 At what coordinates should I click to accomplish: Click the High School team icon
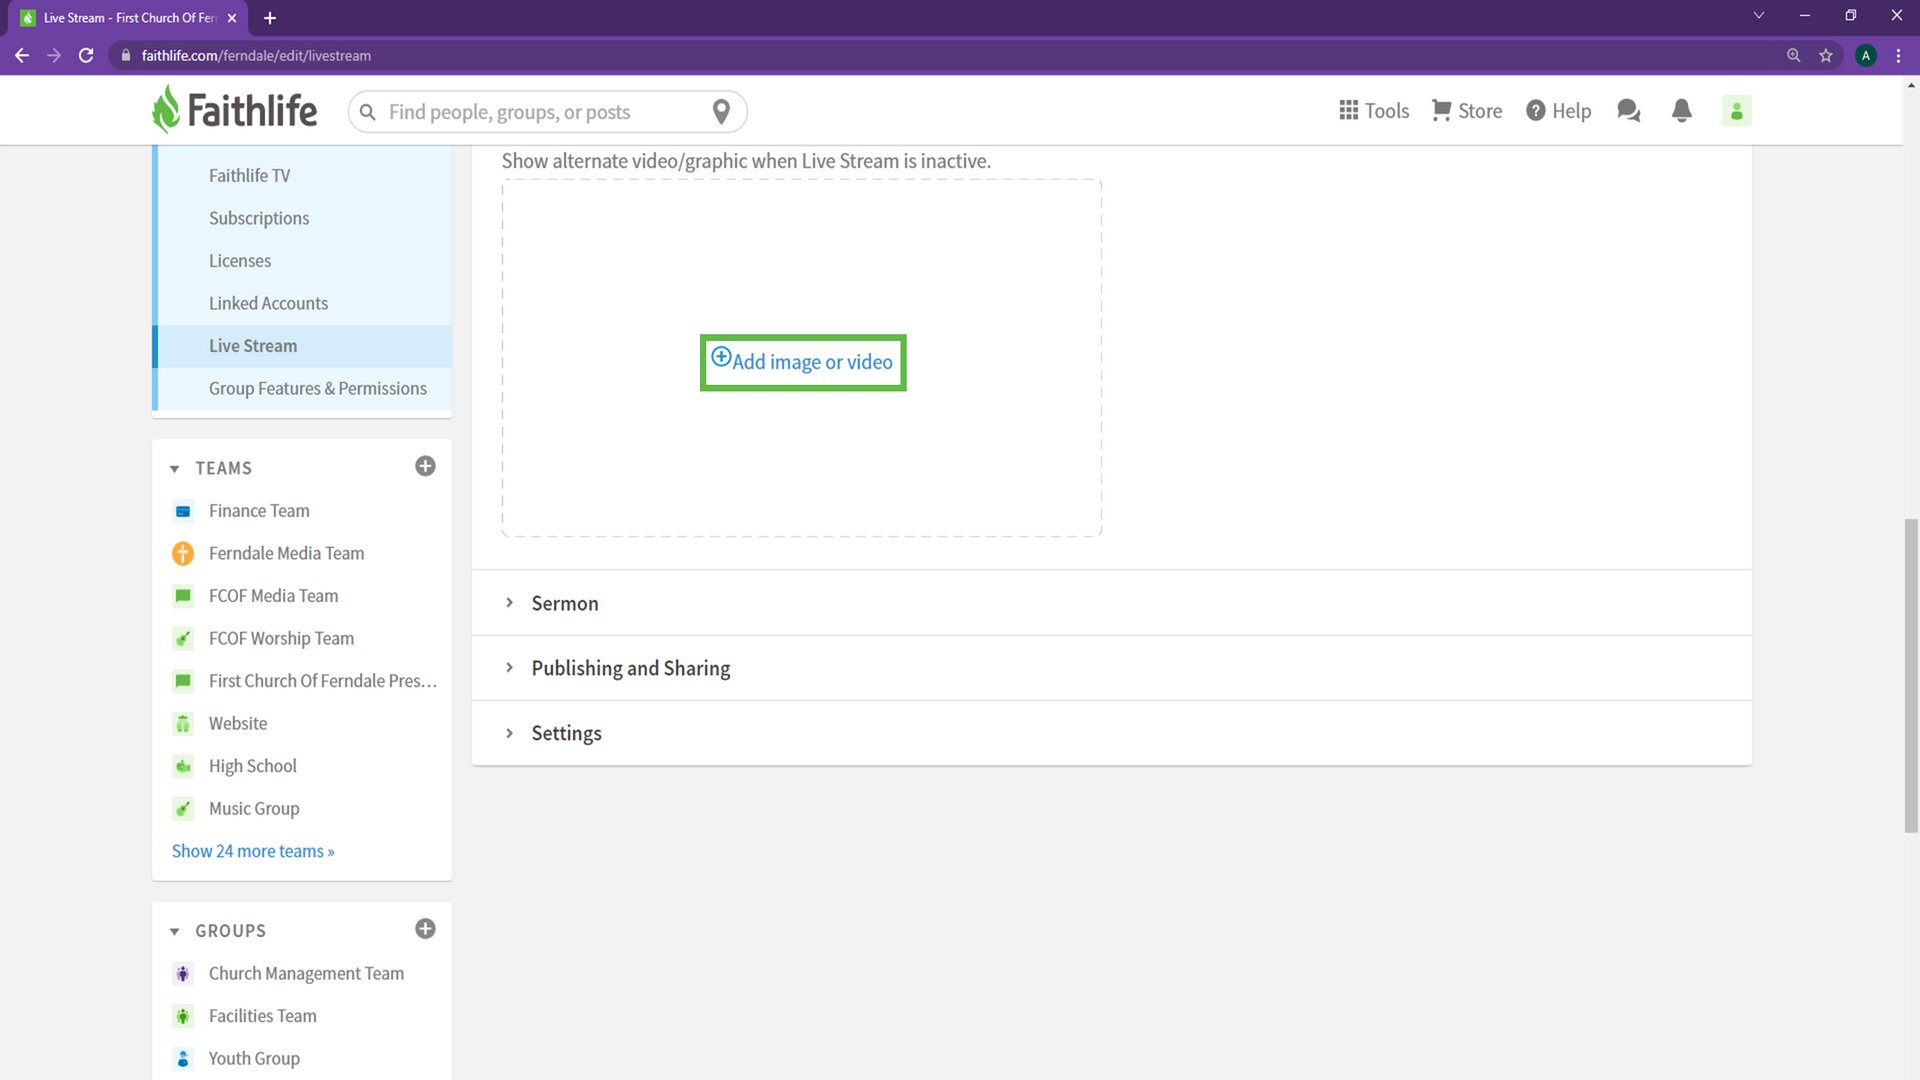183,767
